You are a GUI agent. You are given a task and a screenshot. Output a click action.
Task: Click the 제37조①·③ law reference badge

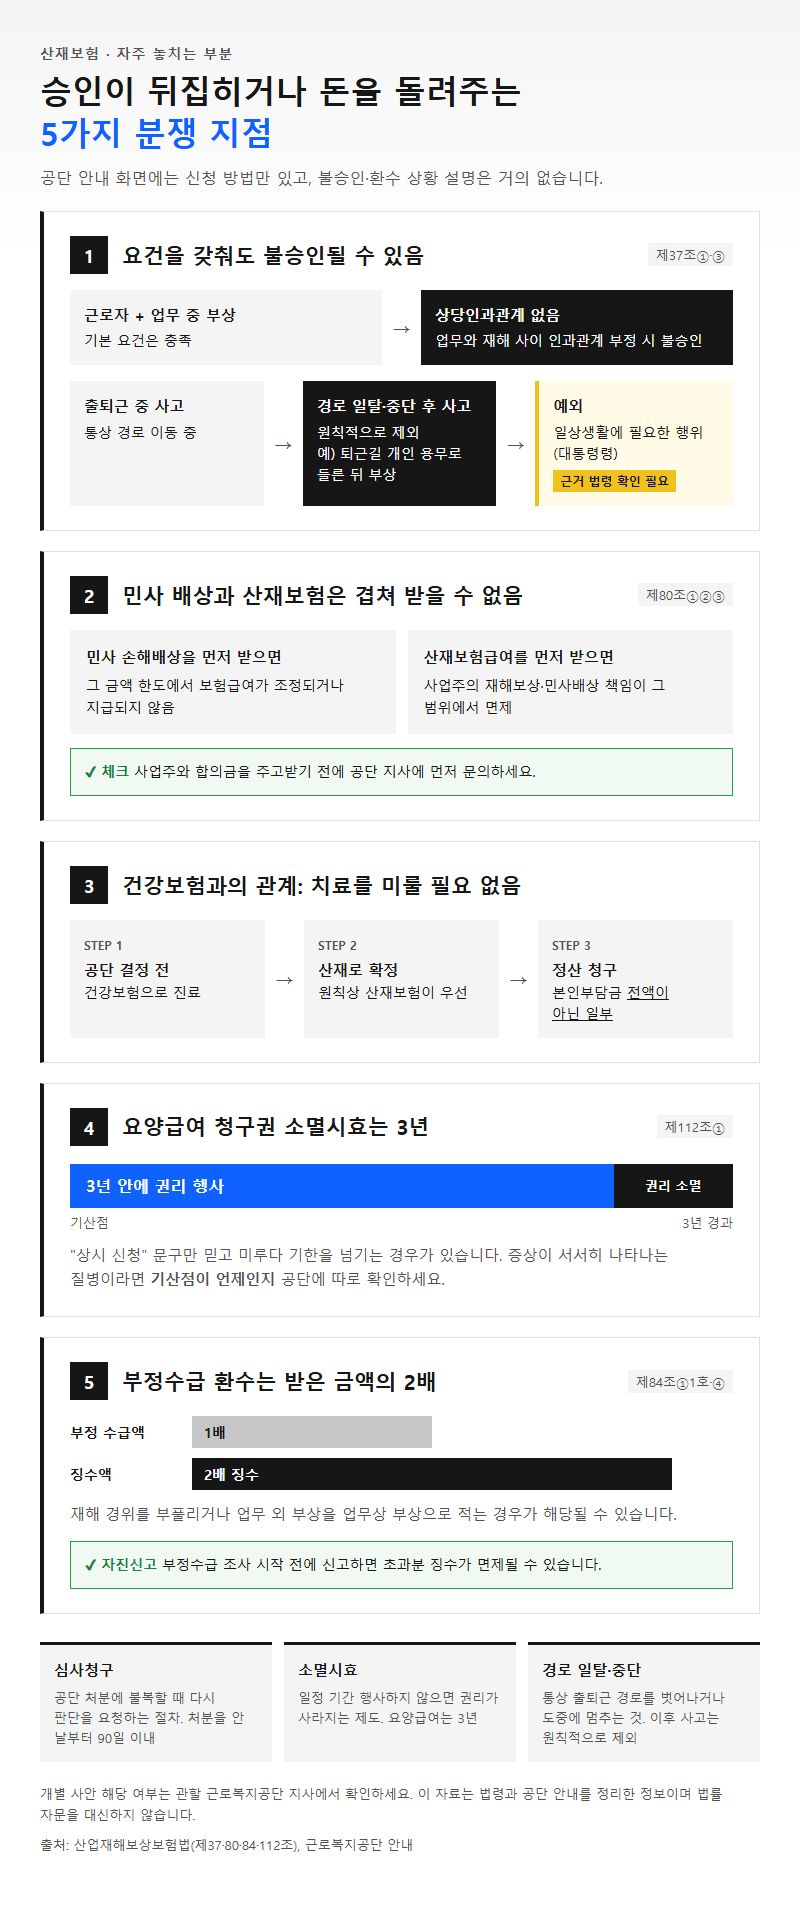[690, 255]
